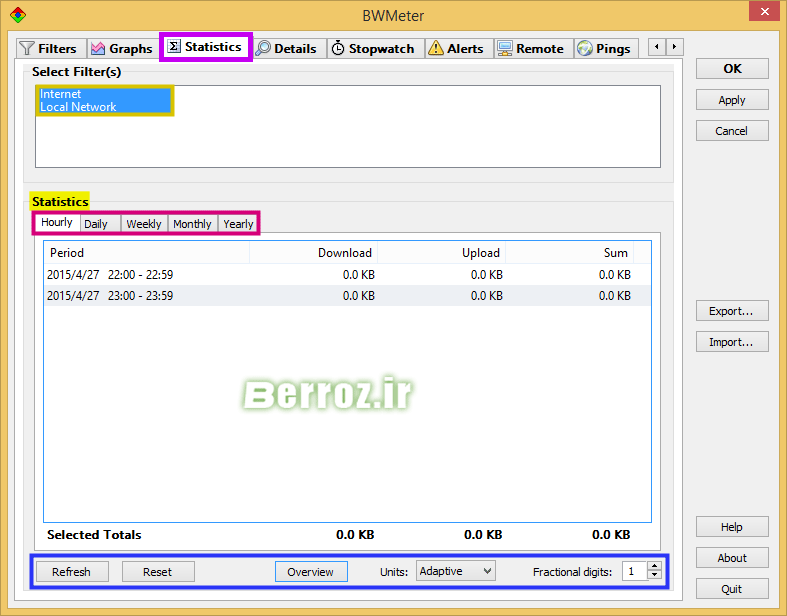Open the Filters tab with funnel icon
The width and height of the screenshot is (787, 616).
click(49, 48)
